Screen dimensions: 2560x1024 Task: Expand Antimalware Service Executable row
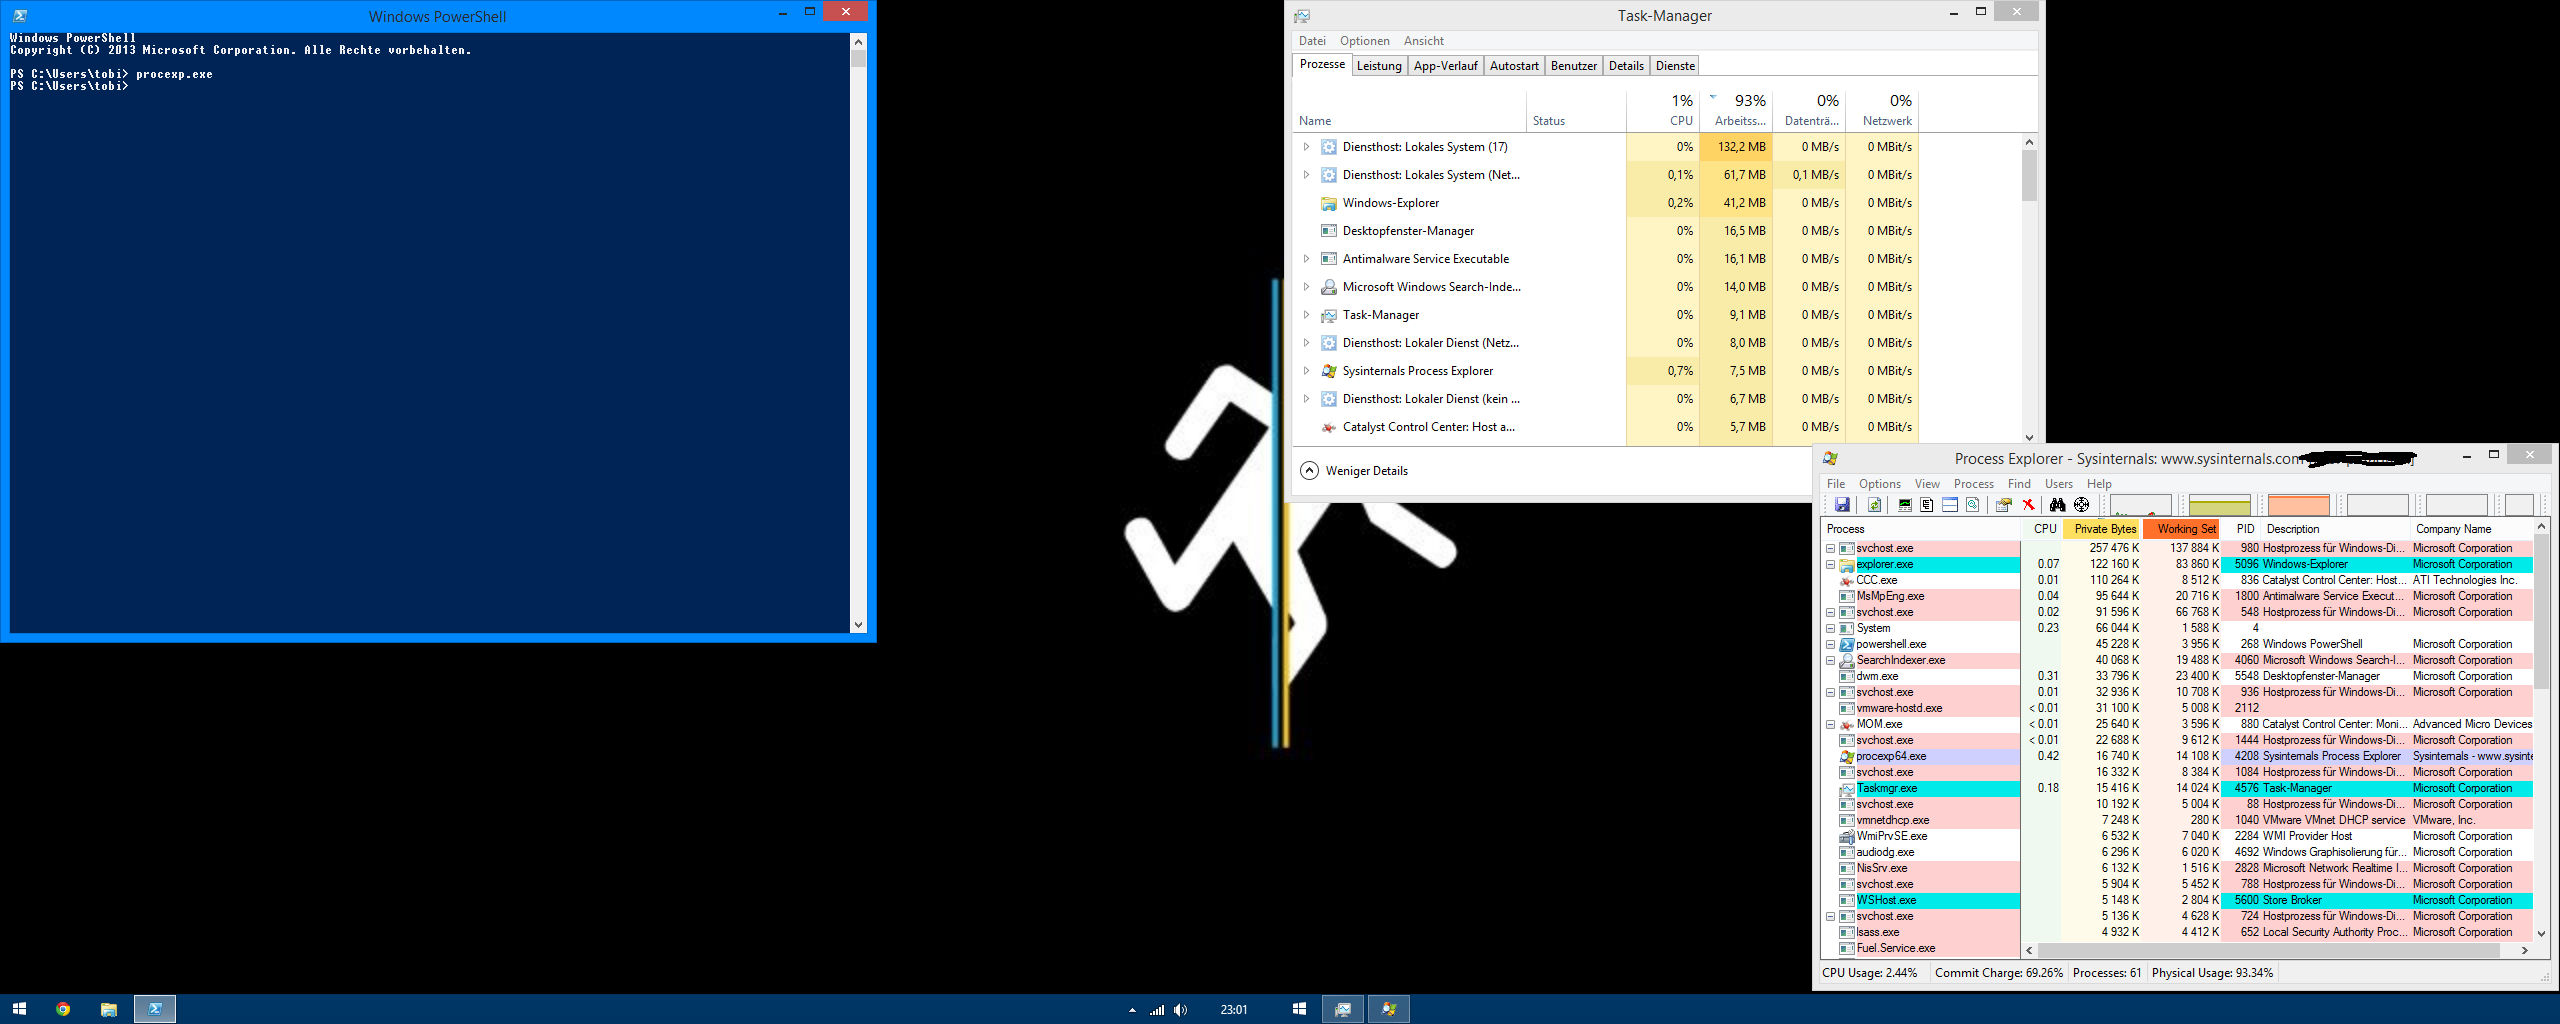(1306, 259)
